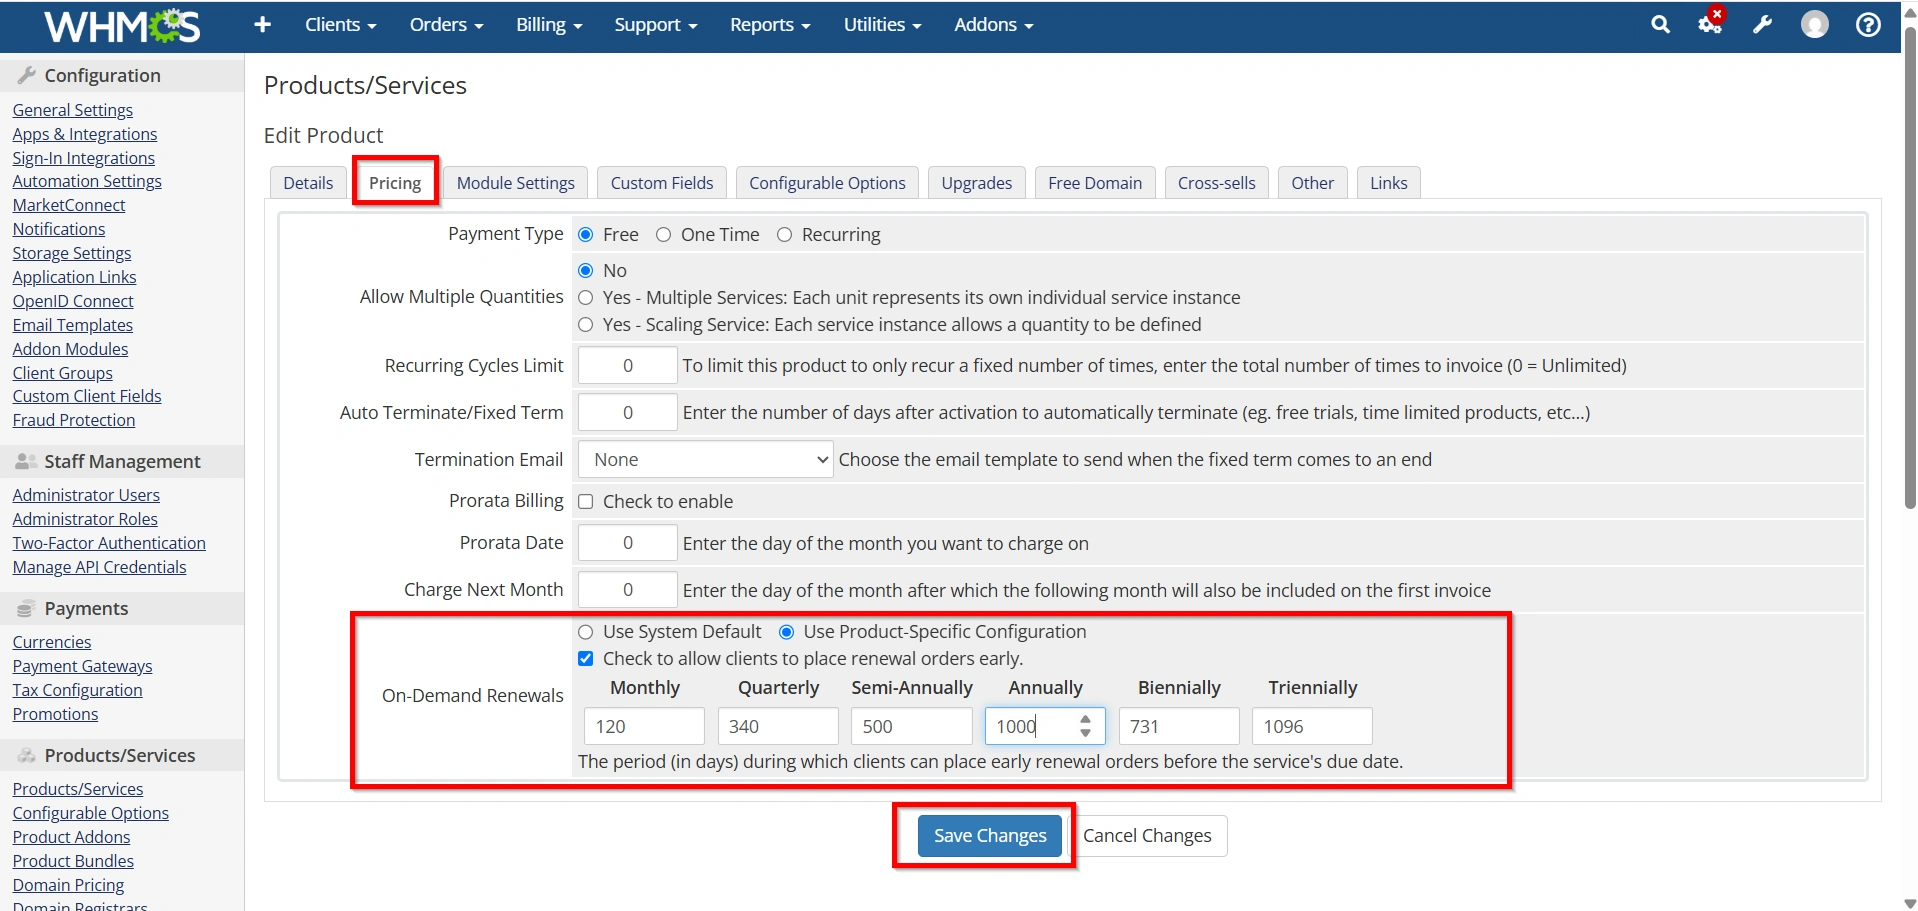1918x911 pixels.
Task: Click the Prorata Date field
Action: (628, 544)
